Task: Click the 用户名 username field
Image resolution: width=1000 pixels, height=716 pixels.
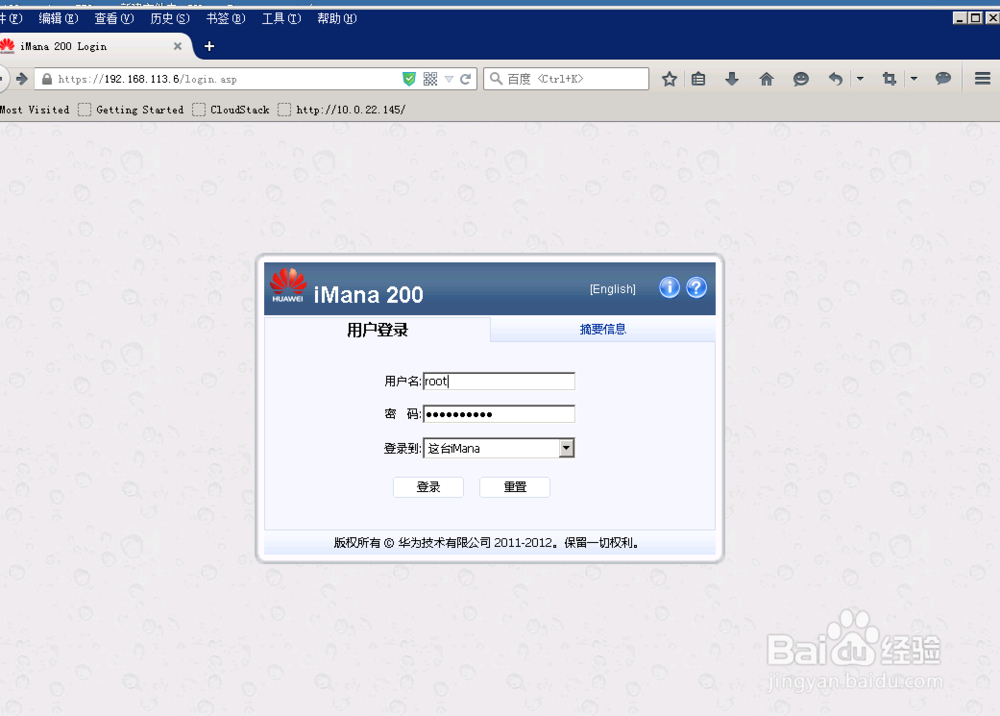Action: coord(499,381)
